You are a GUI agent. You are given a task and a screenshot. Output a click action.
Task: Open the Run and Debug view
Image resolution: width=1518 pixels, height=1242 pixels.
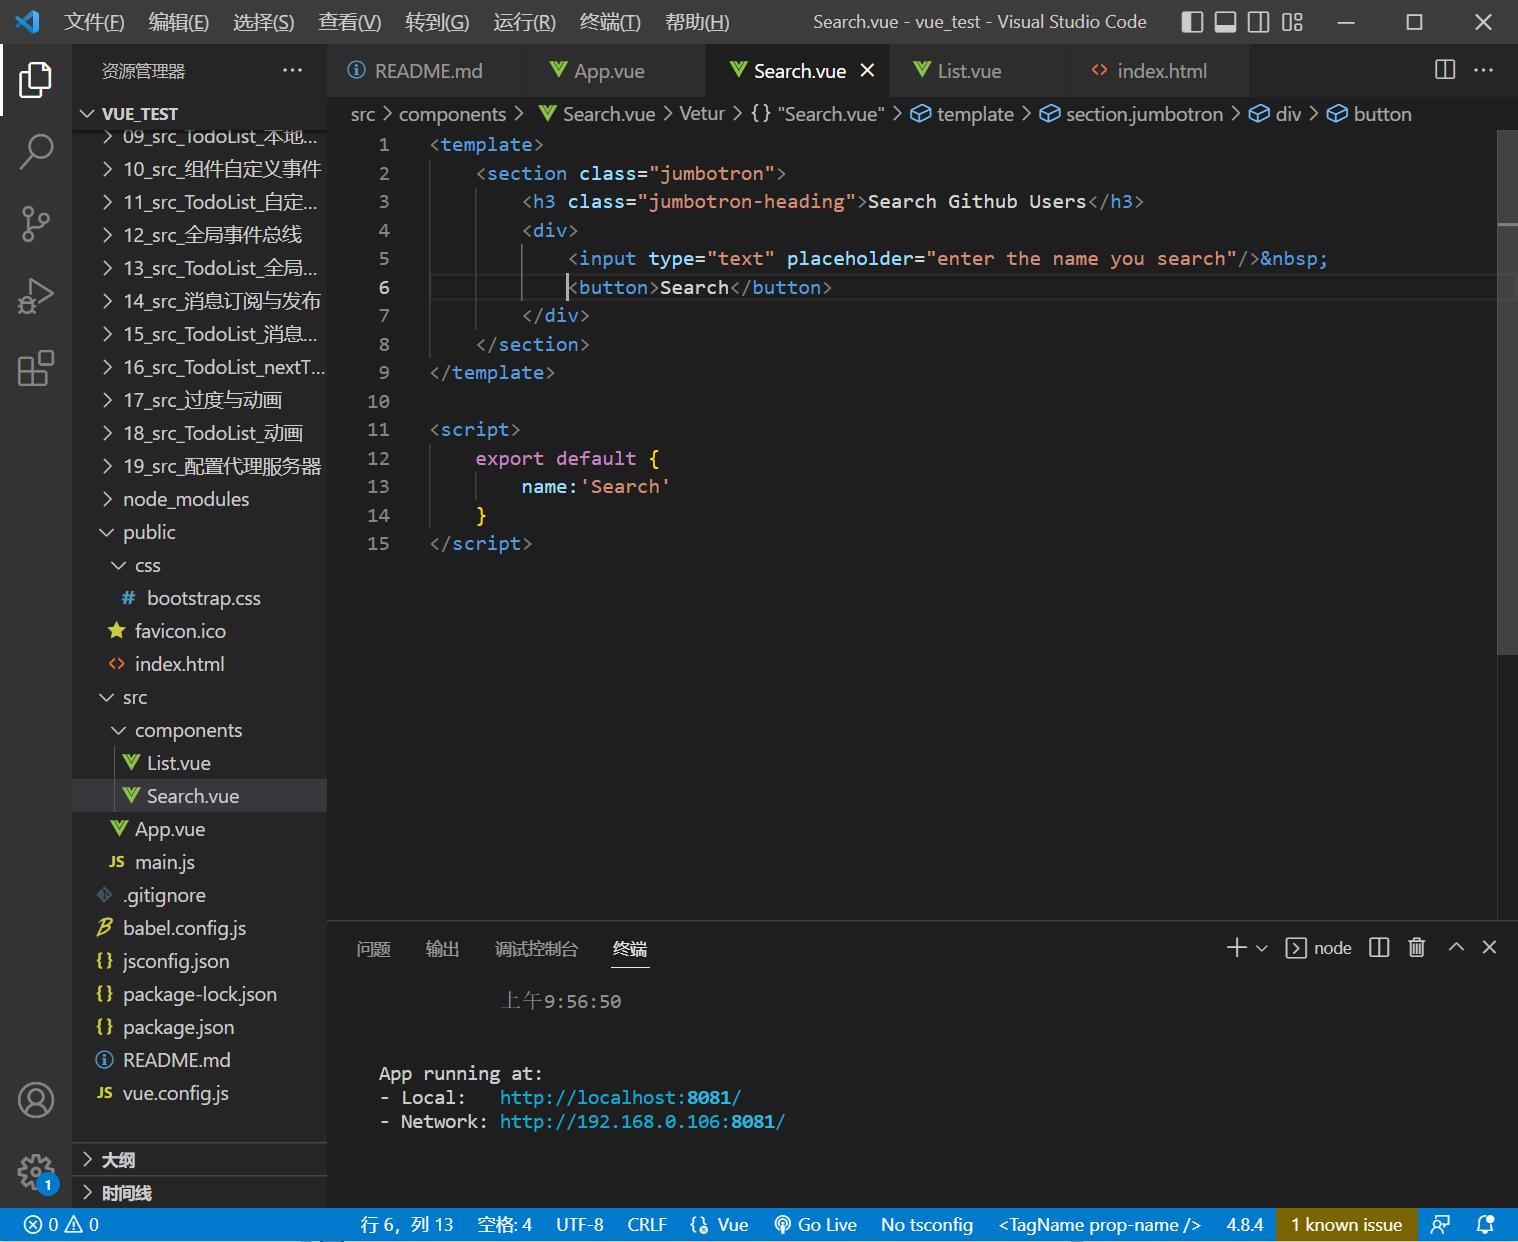click(x=36, y=296)
